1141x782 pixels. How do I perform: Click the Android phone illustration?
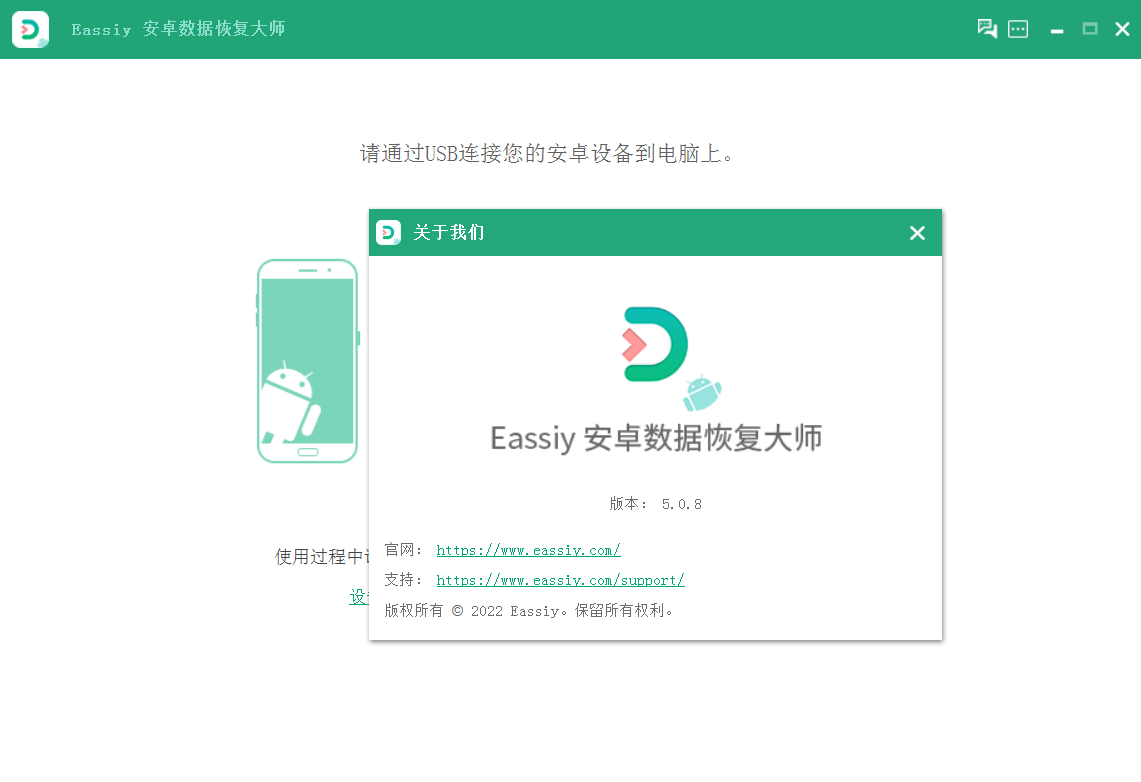click(x=308, y=361)
